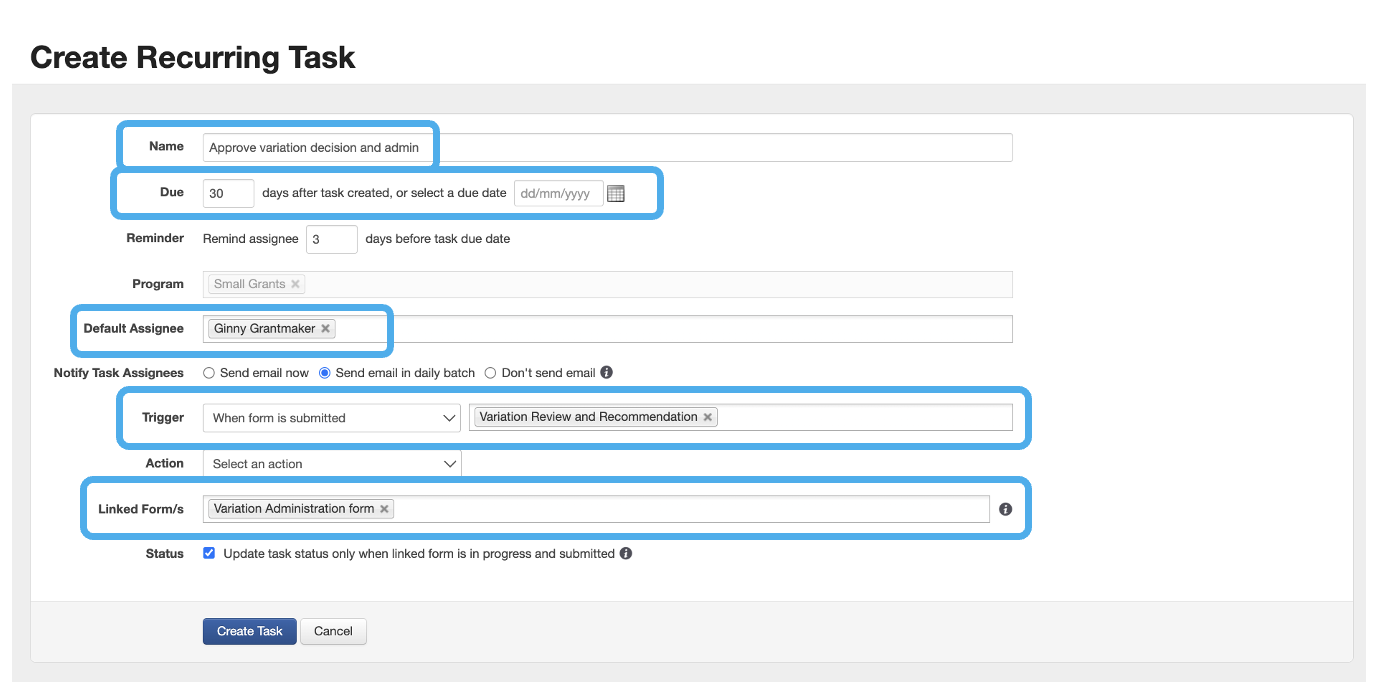Select Send email now radio option
Viewport: 1374px width, 698px height.
(209, 373)
